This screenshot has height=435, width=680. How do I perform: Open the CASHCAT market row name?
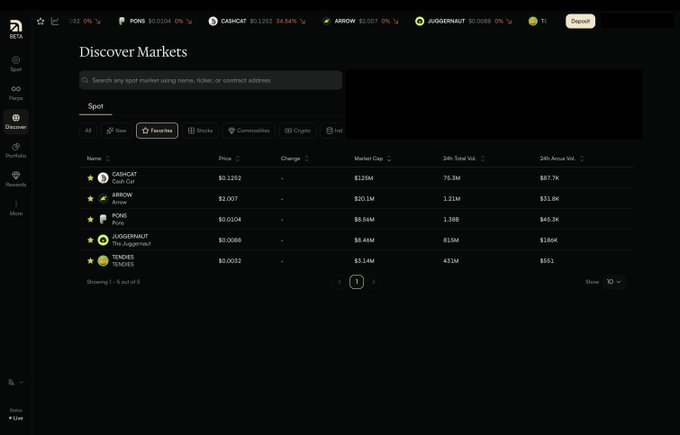(x=124, y=178)
